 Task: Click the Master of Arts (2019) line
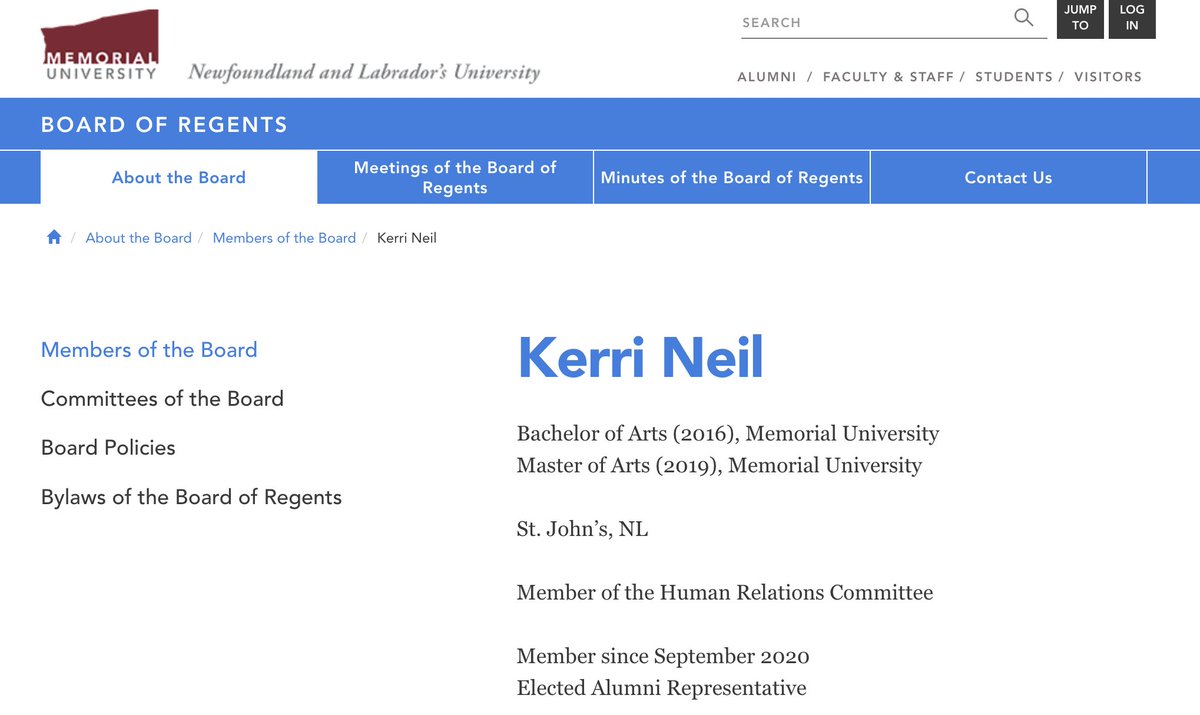pos(719,465)
